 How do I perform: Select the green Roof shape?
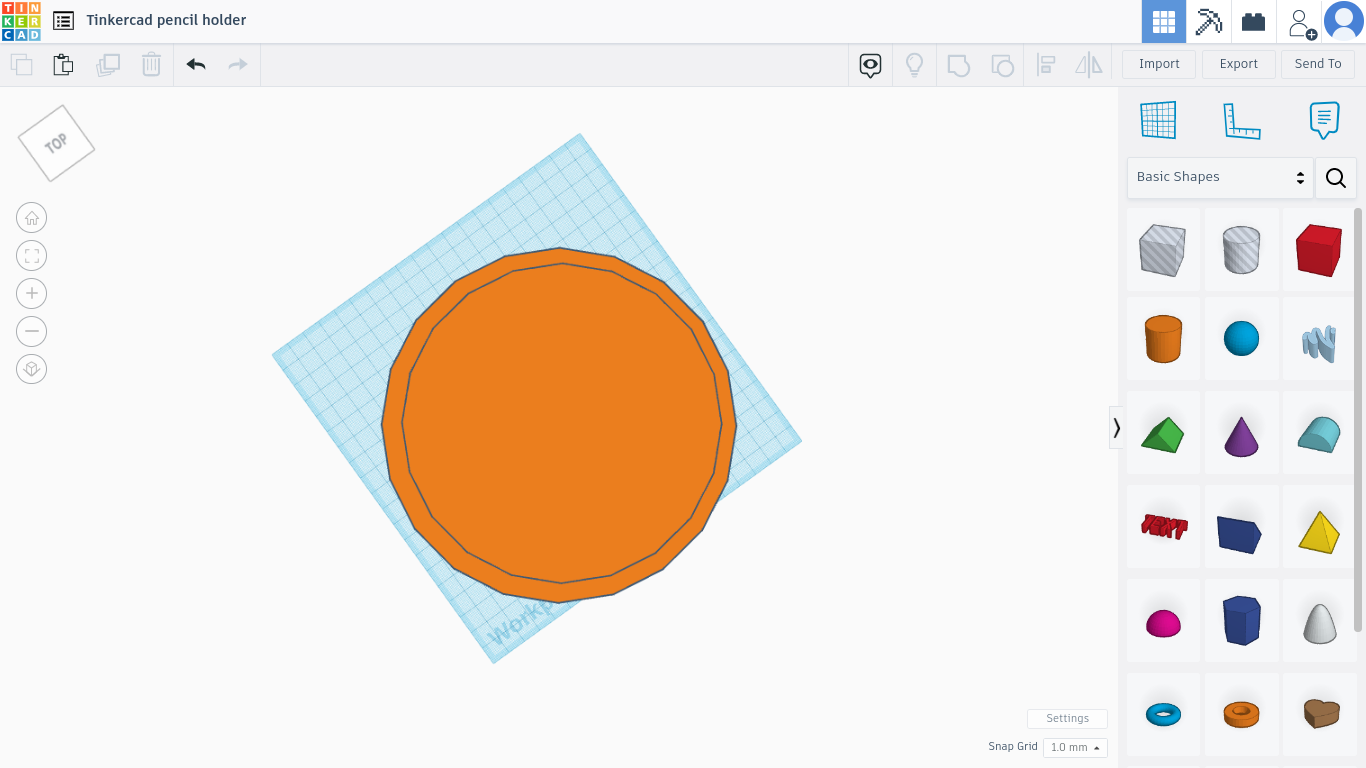(1163, 434)
